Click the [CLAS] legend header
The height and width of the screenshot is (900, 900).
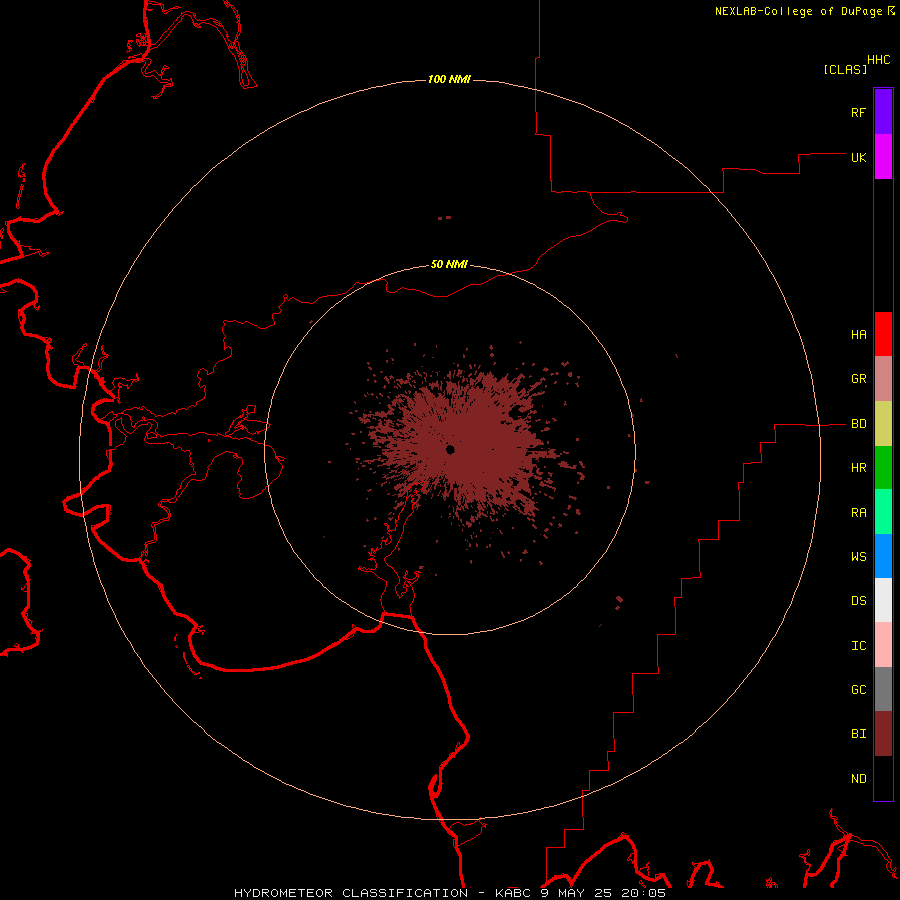pyautogui.click(x=845, y=69)
